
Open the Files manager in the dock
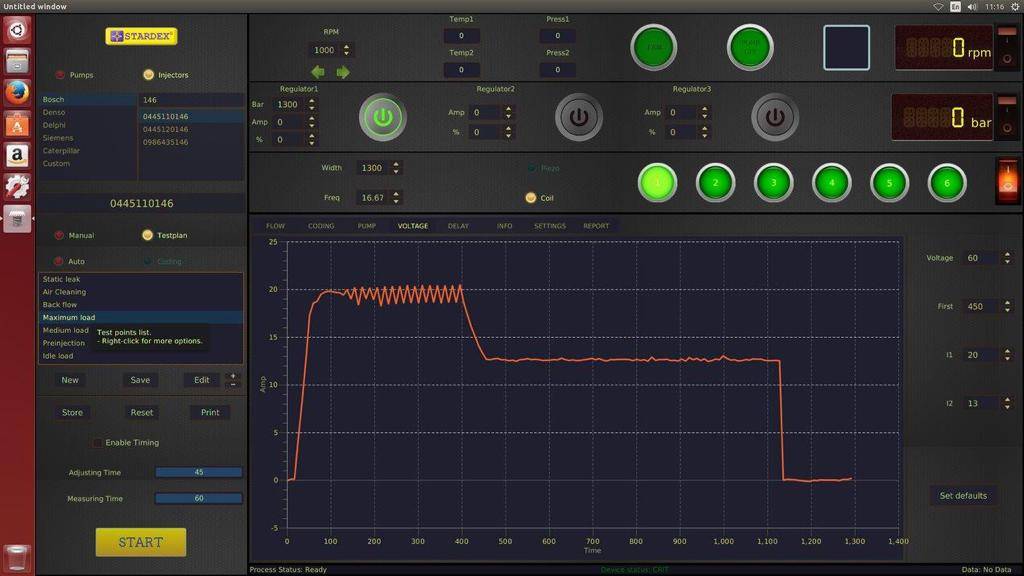point(18,61)
